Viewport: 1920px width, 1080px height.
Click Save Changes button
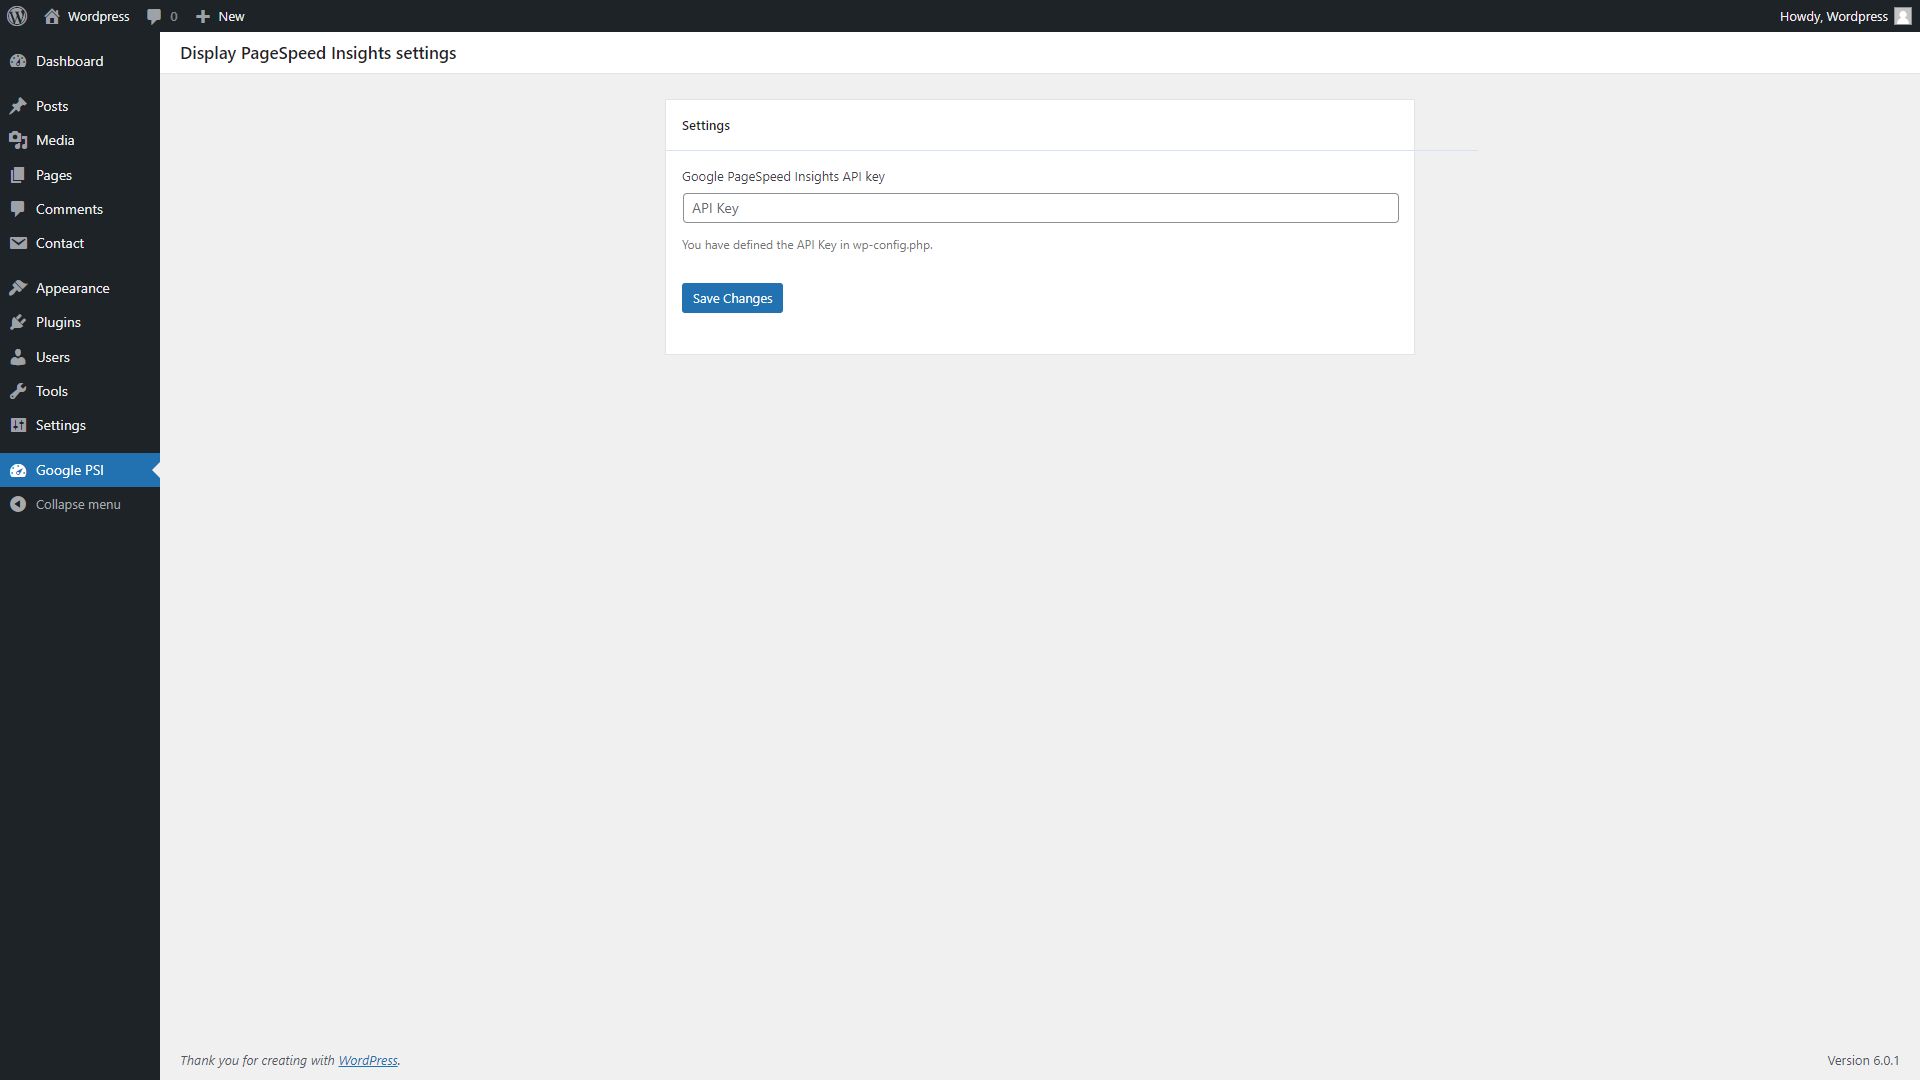pos(732,298)
